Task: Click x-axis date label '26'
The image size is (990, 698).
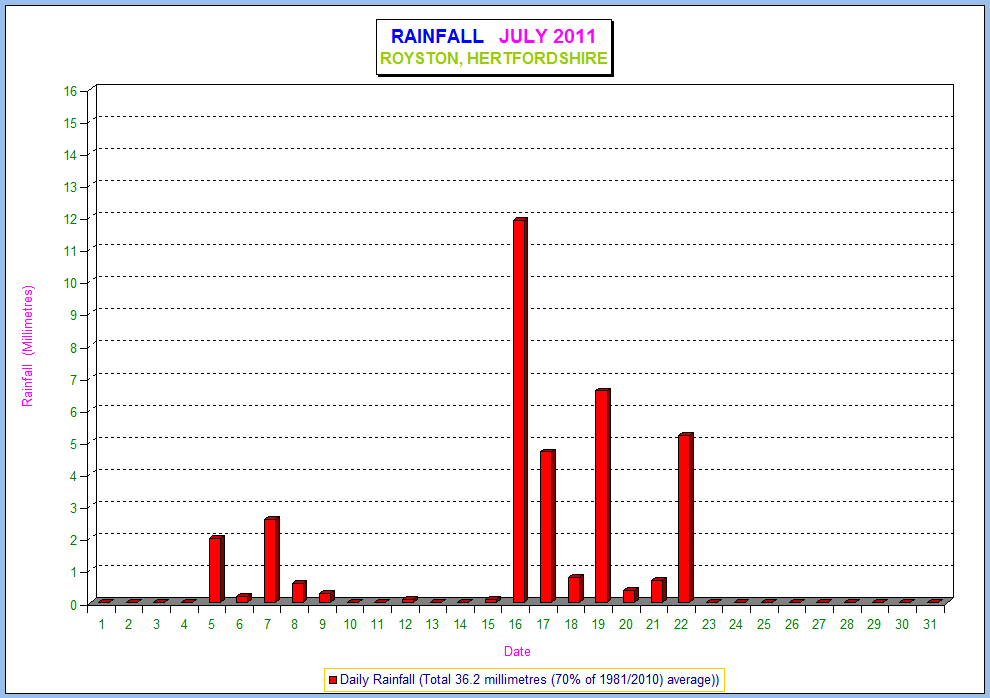Action: click(792, 624)
